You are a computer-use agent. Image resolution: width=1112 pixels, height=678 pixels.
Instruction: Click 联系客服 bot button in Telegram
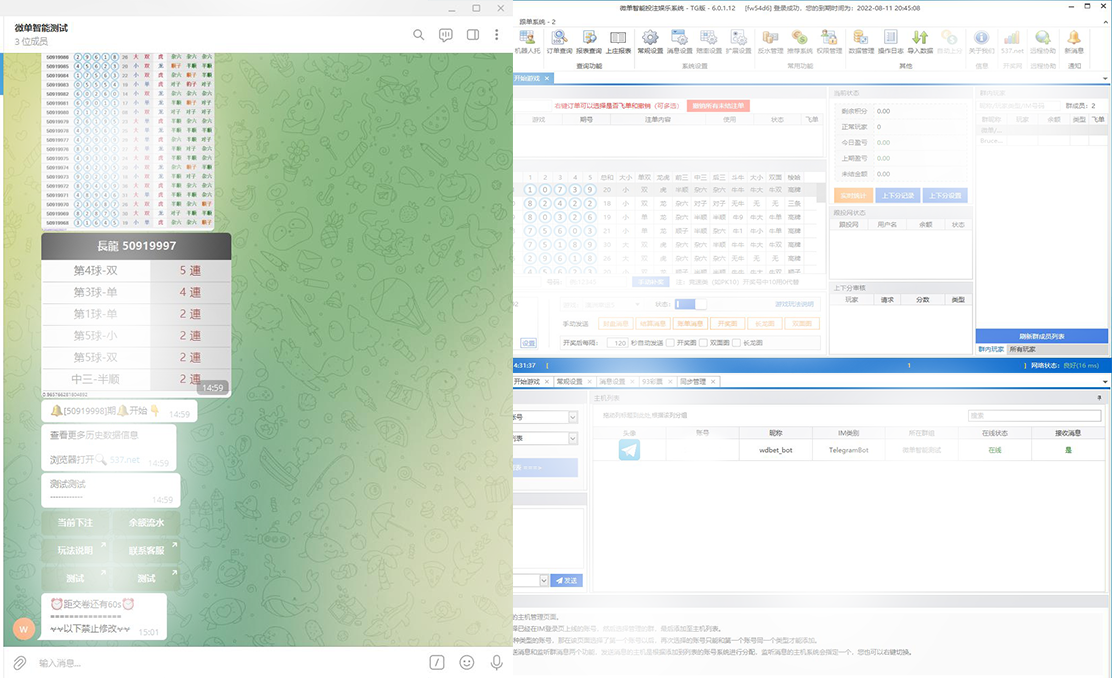tap(146, 550)
